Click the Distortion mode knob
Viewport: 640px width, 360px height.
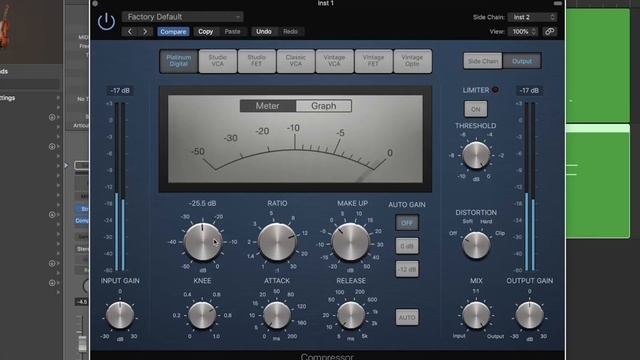pyautogui.click(x=476, y=245)
